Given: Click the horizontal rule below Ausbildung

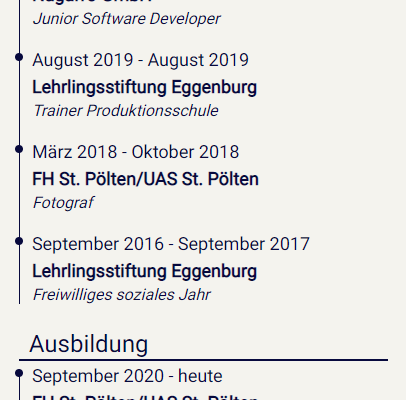Looking at the screenshot, I should (x=203, y=360).
